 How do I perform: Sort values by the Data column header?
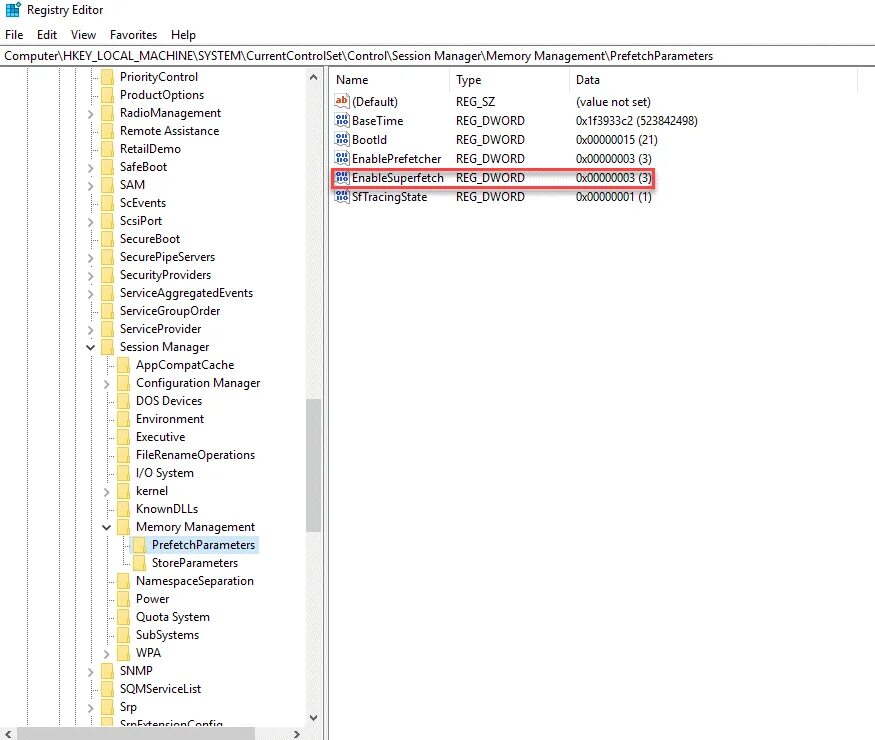click(x=713, y=80)
